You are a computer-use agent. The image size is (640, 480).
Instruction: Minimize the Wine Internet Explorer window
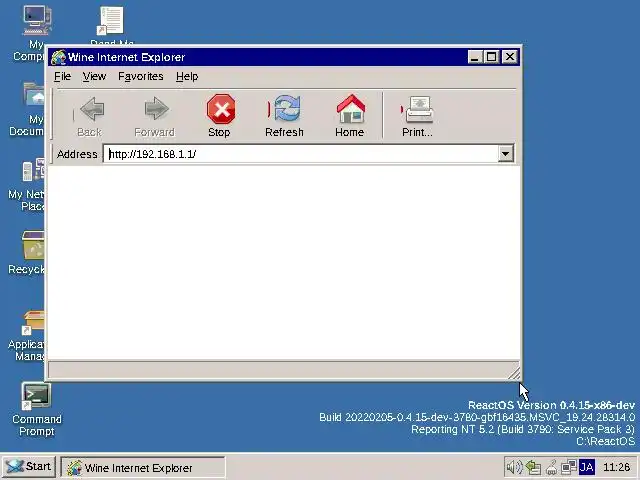point(475,57)
